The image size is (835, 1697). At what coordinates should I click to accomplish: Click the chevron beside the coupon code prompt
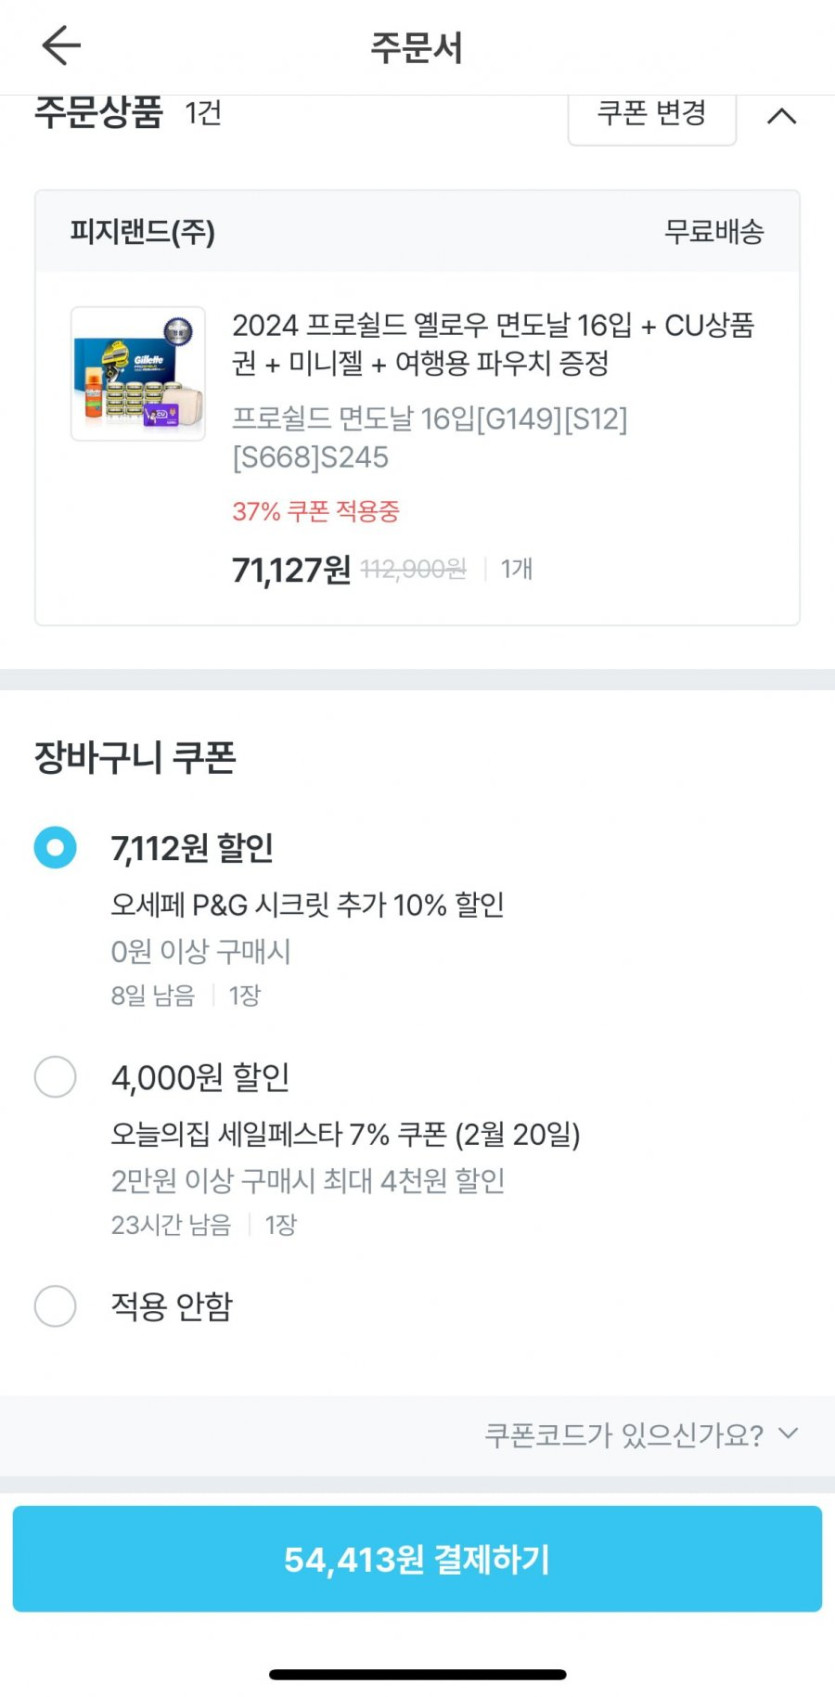pos(789,1434)
